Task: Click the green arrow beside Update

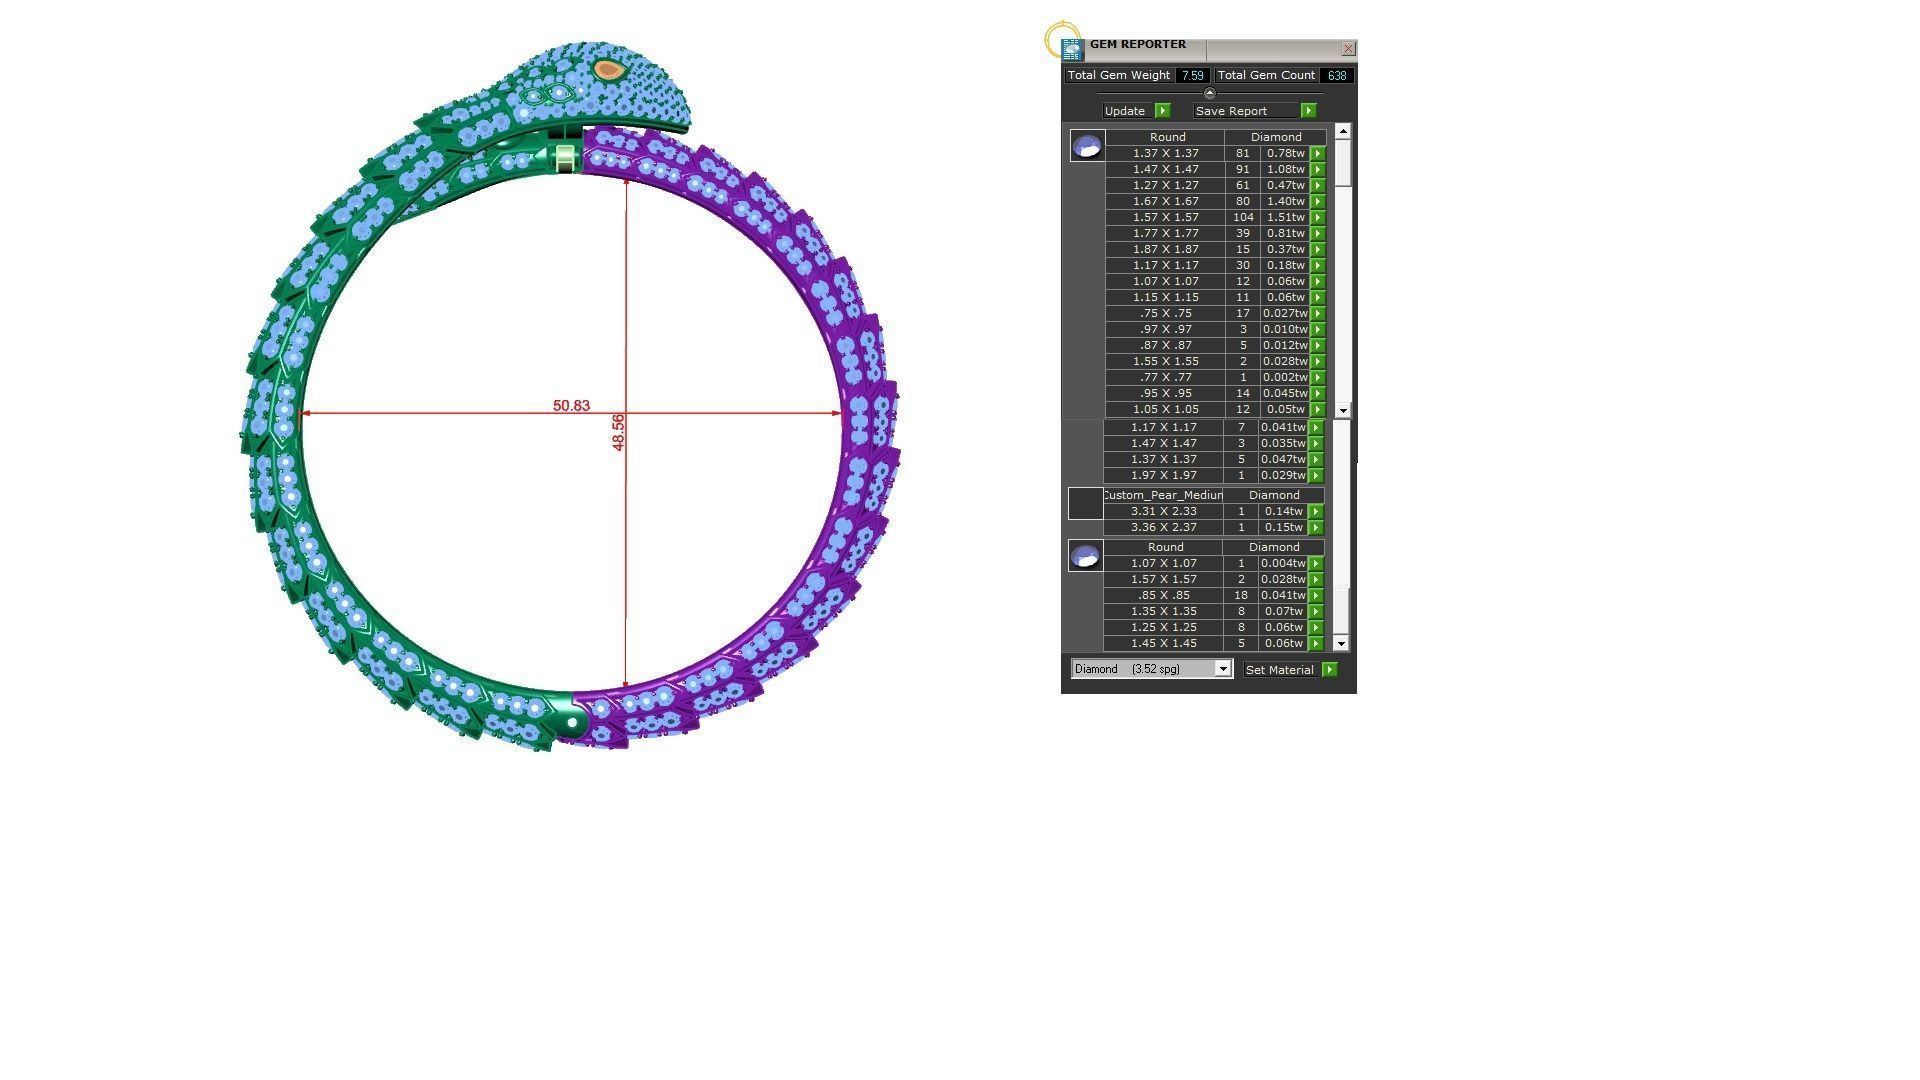Action: point(1162,111)
